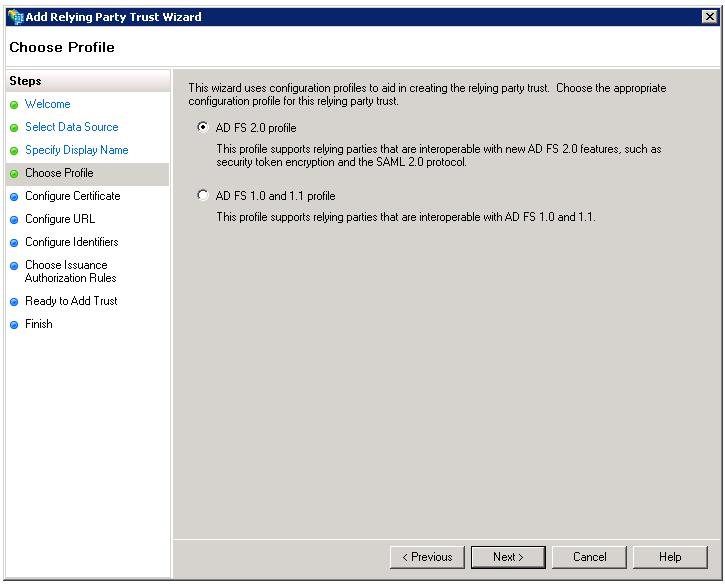
Task: Click the wizard icon in the title bar
Action: [14, 17]
